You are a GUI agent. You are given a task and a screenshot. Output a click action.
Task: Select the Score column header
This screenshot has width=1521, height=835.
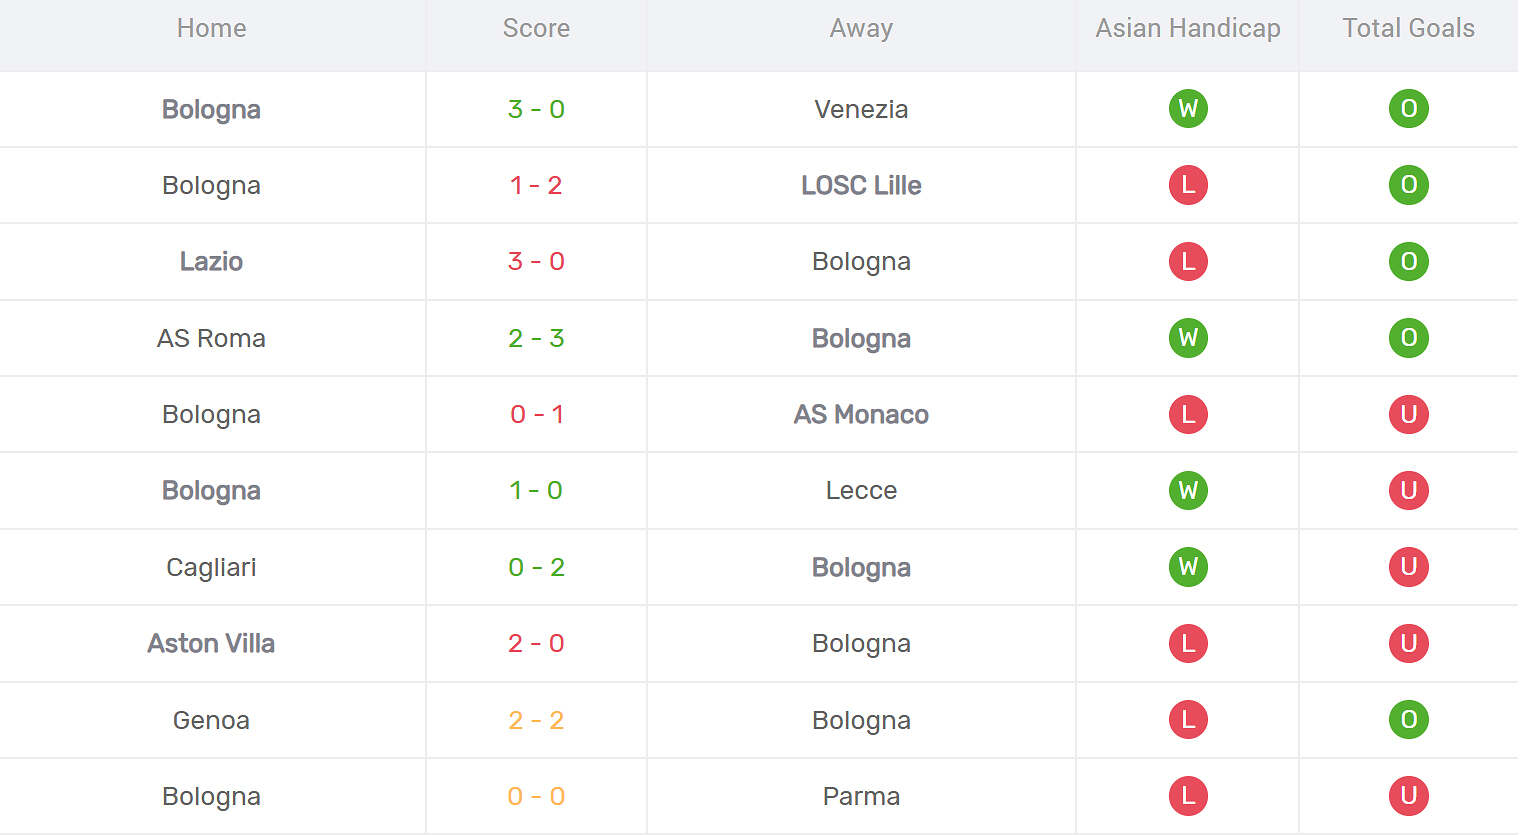click(x=536, y=28)
